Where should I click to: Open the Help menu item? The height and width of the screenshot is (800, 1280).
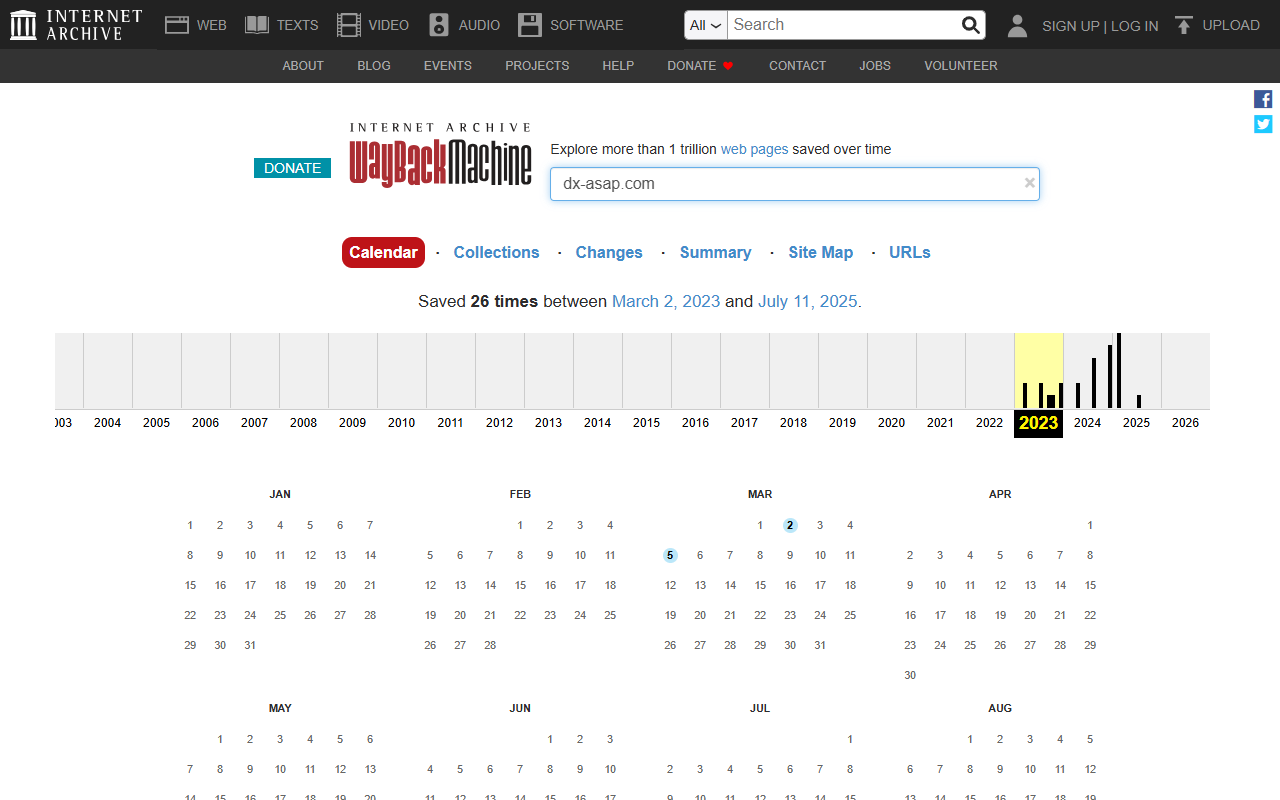(618, 66)
